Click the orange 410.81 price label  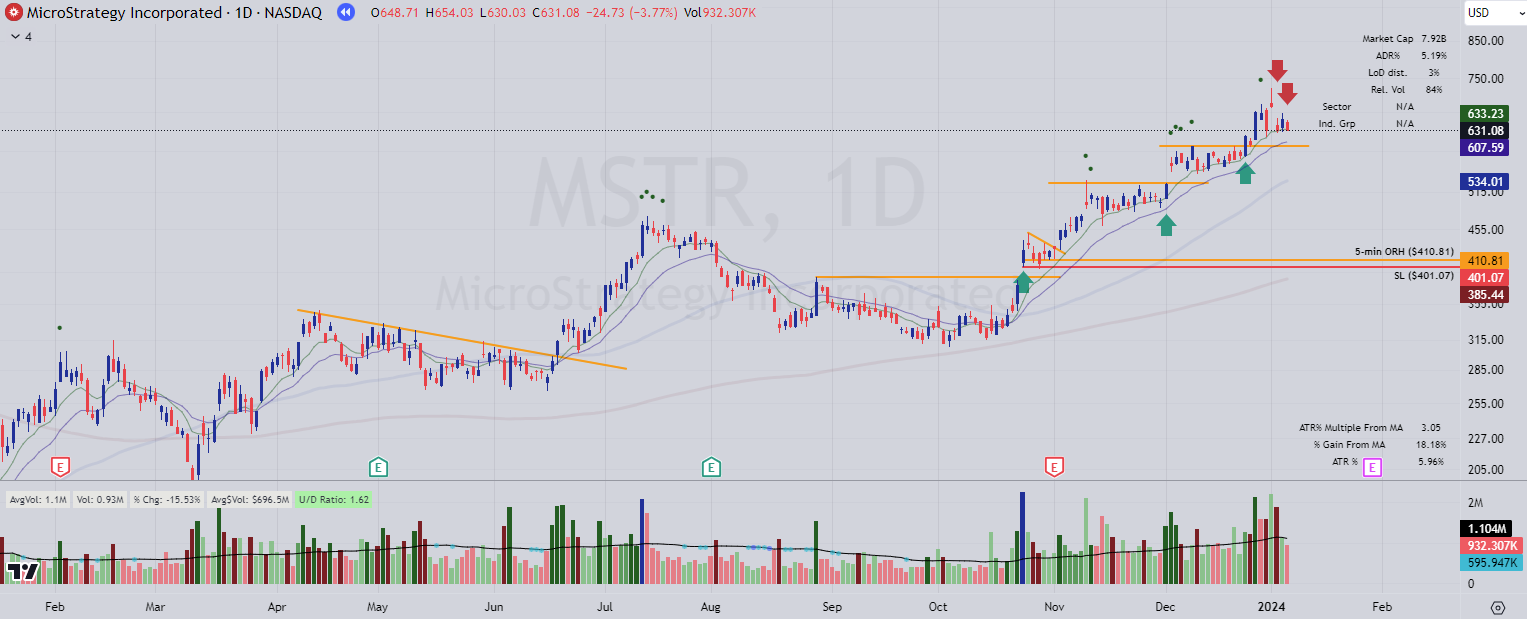coord(1485,260)
